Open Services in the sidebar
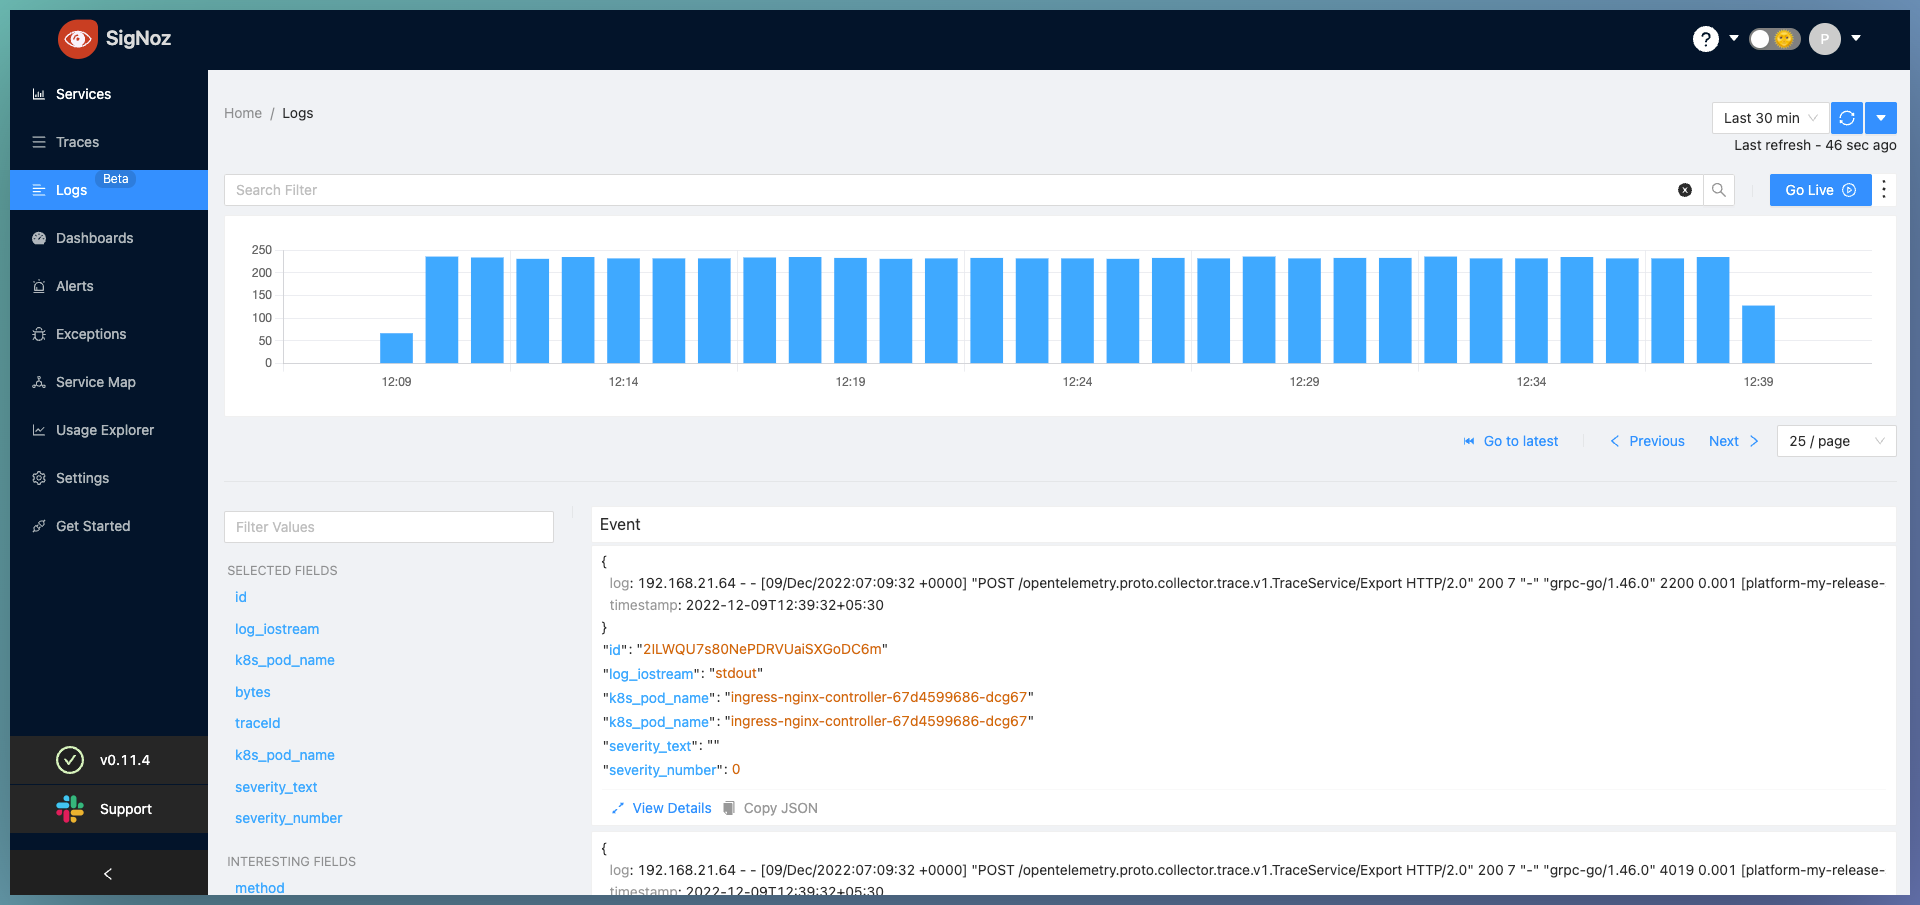The width and height of the screenshot is (1920, 905). click(x=109, y=94)
